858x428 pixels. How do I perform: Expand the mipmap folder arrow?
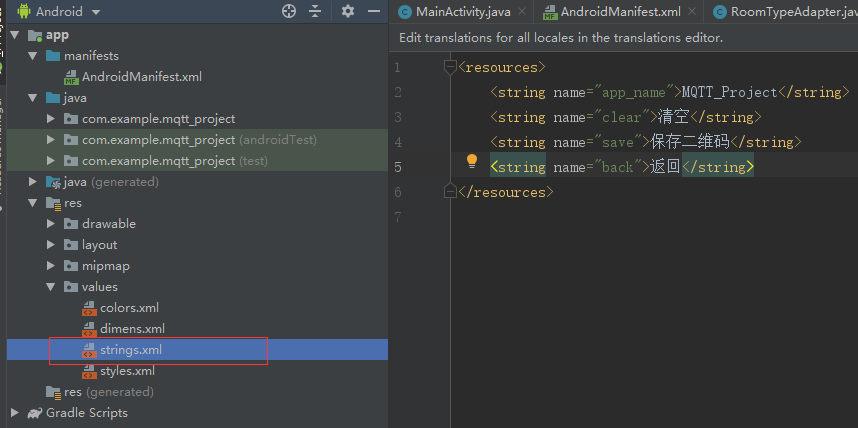pos(51,266)
